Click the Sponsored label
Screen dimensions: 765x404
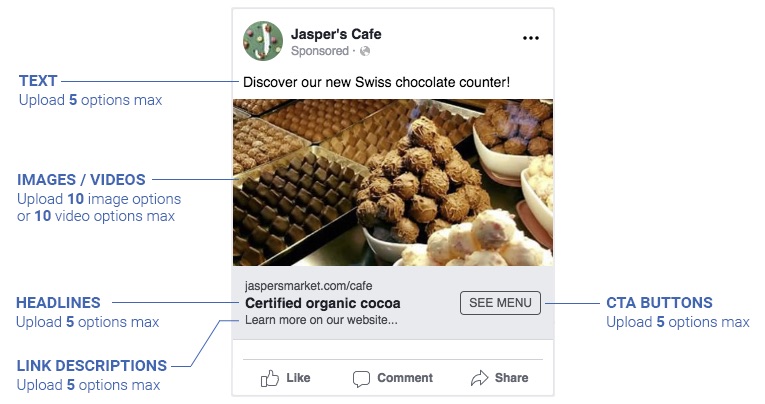coord(319,51)
